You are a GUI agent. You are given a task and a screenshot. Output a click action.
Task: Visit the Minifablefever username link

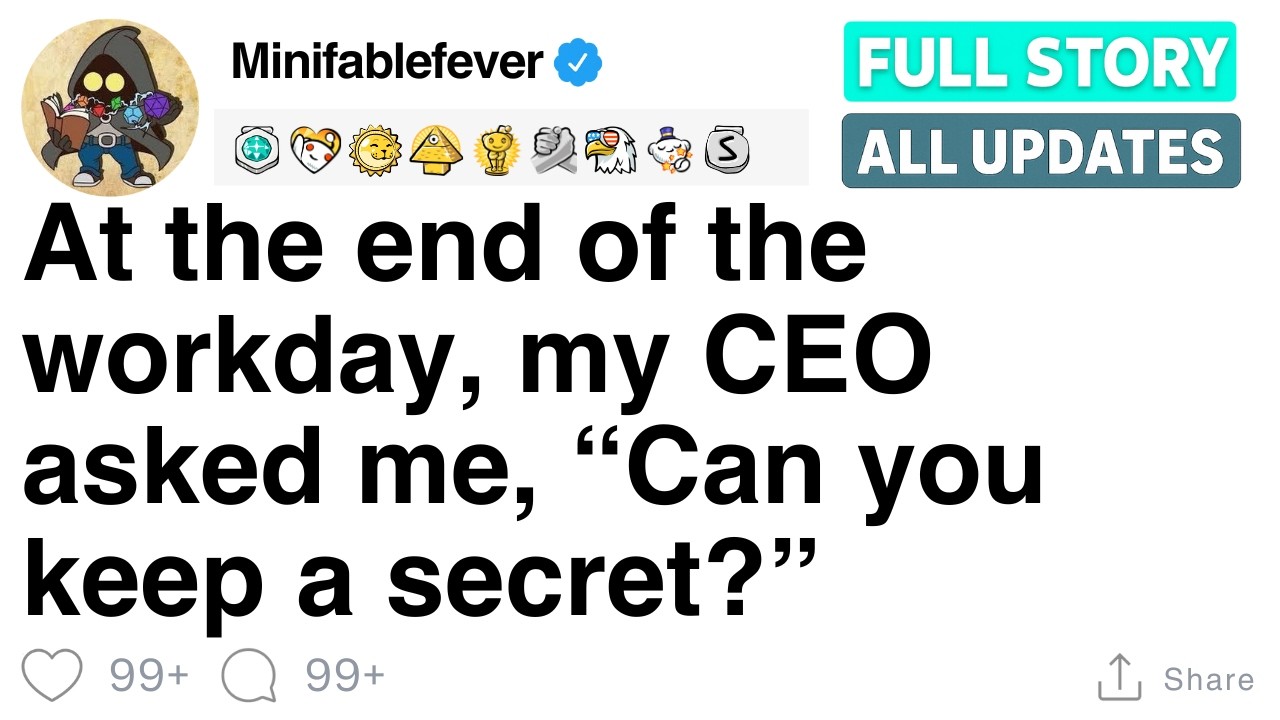[x=387, y=63]
